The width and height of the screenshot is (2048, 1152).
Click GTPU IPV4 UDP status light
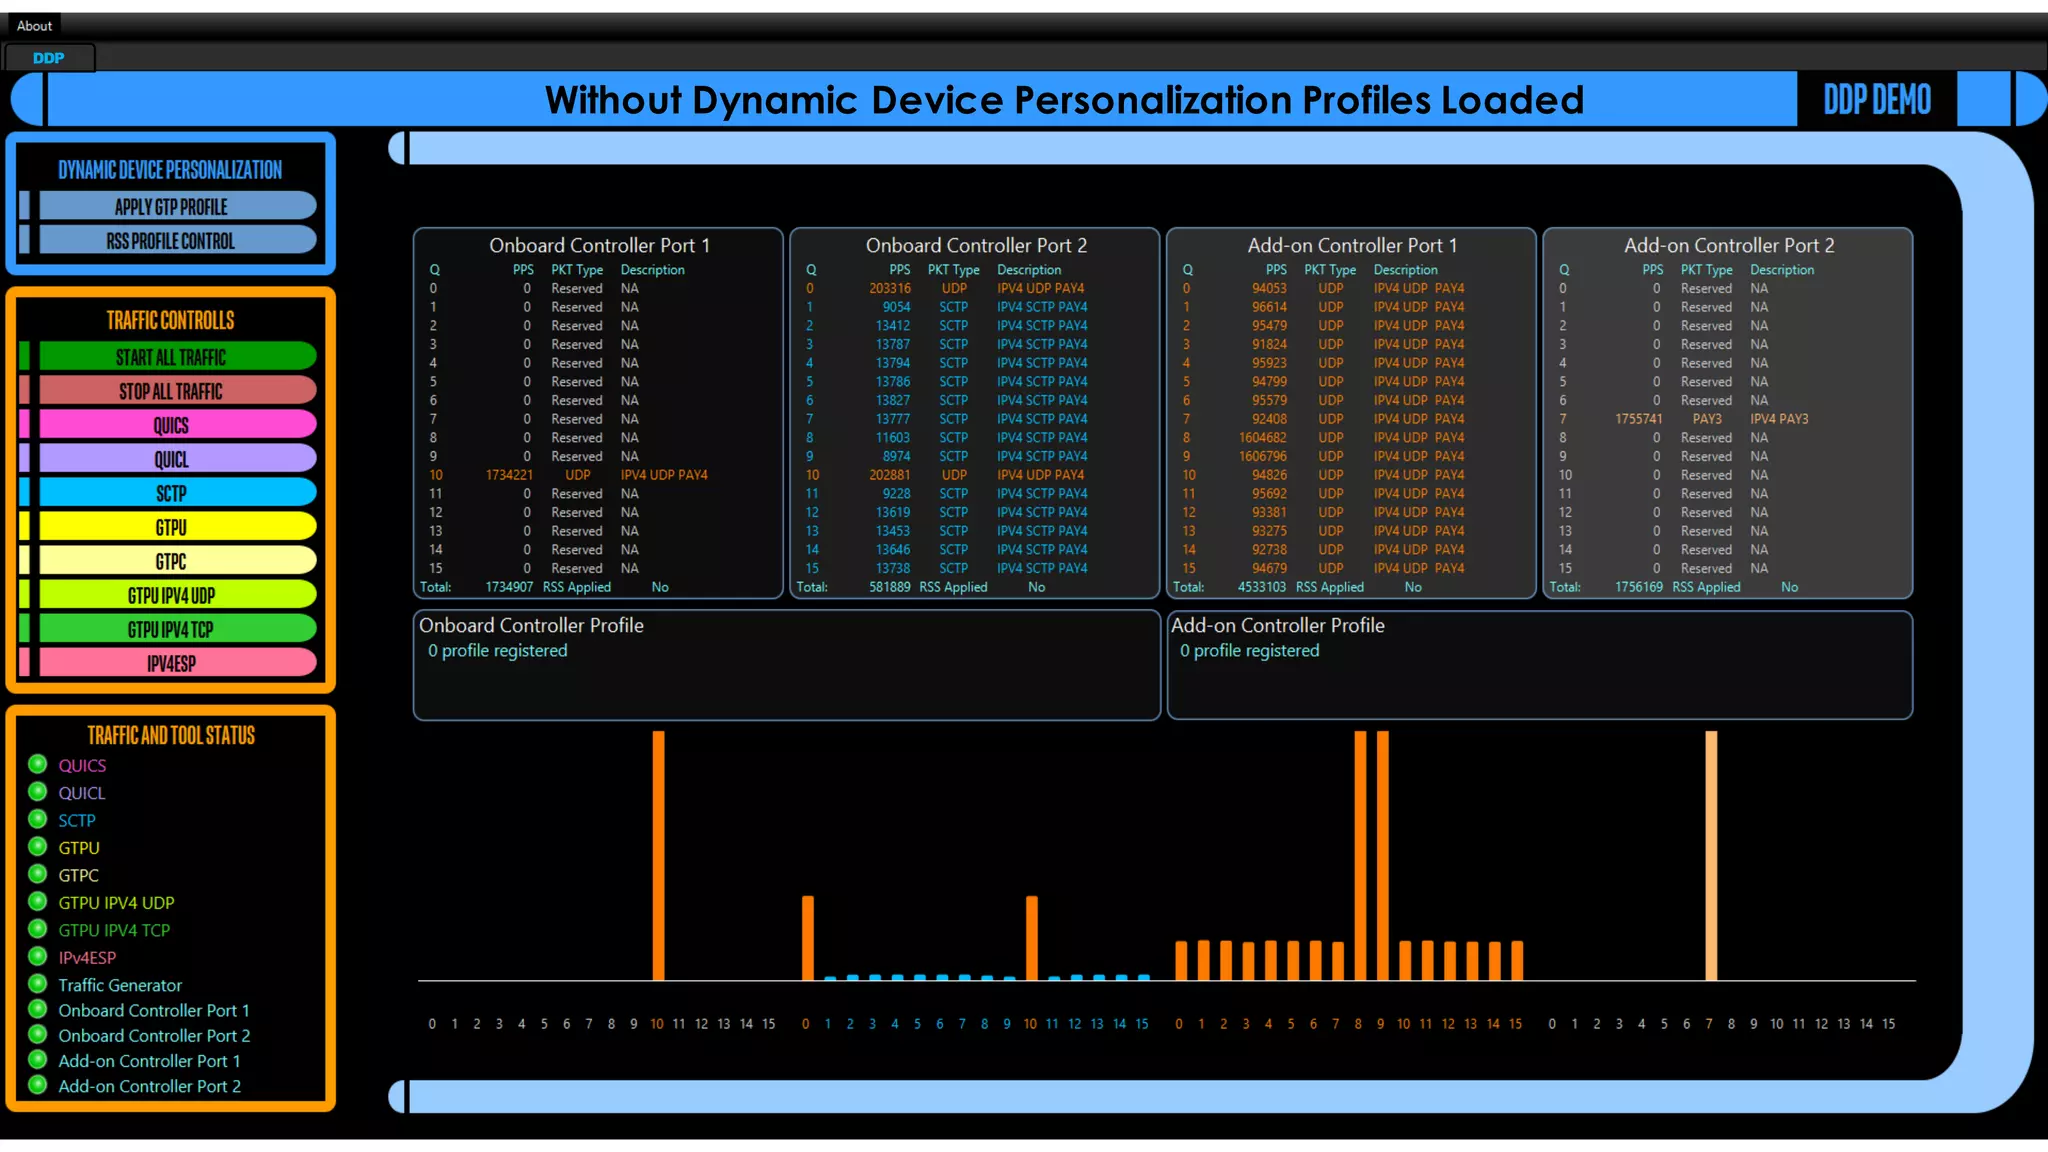click(x=38, y=901)
